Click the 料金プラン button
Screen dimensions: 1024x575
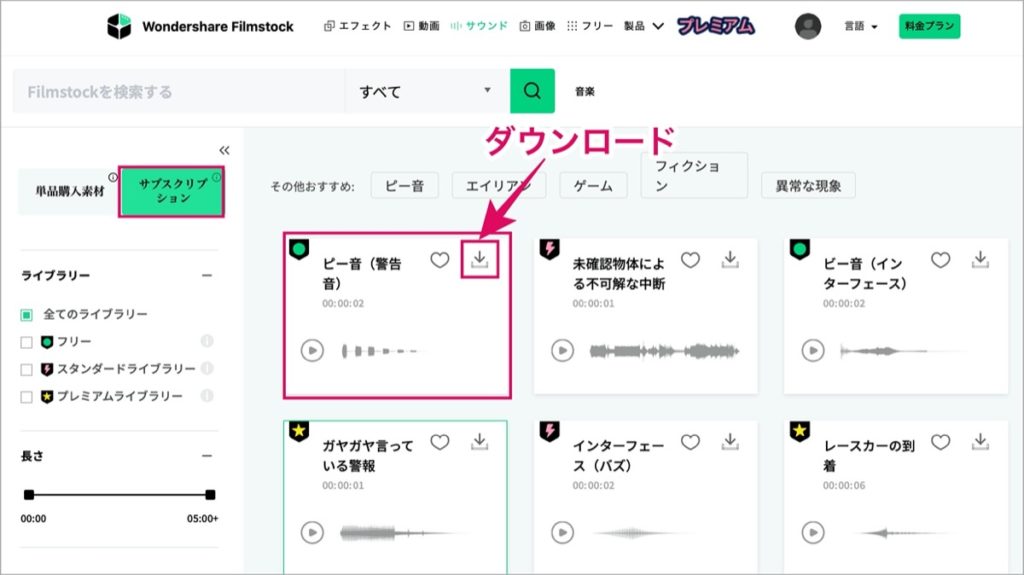929,26
